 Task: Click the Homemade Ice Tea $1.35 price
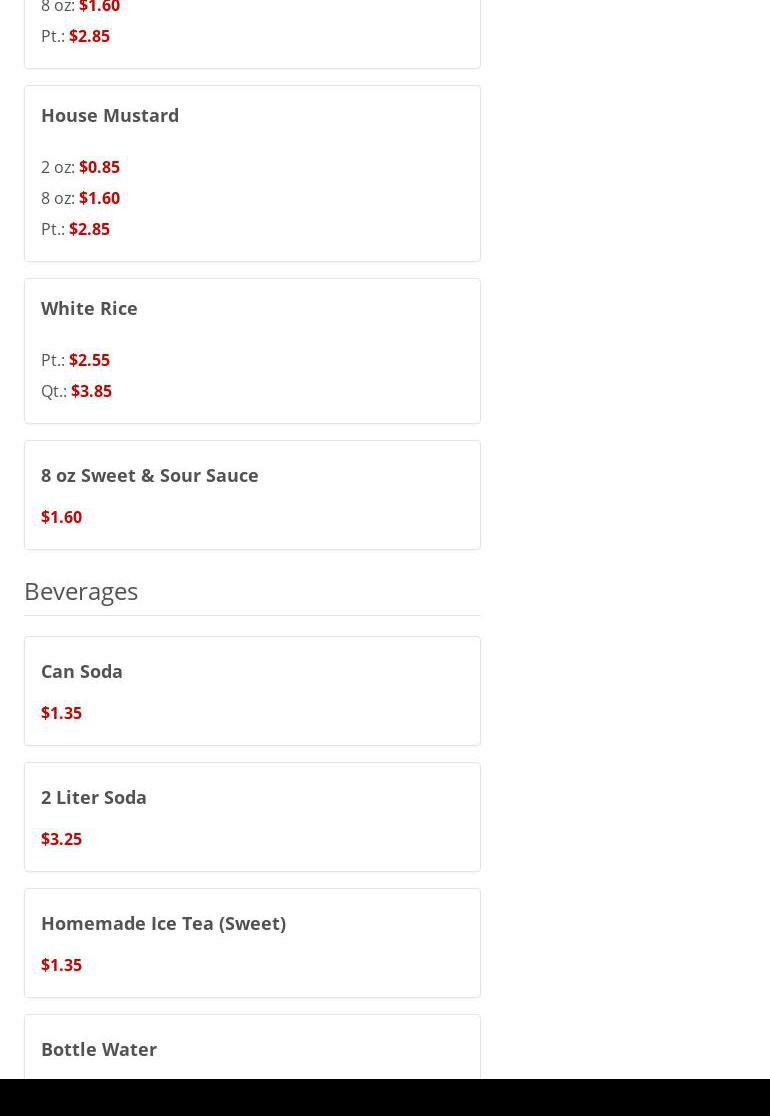click(x=61, y=965)
